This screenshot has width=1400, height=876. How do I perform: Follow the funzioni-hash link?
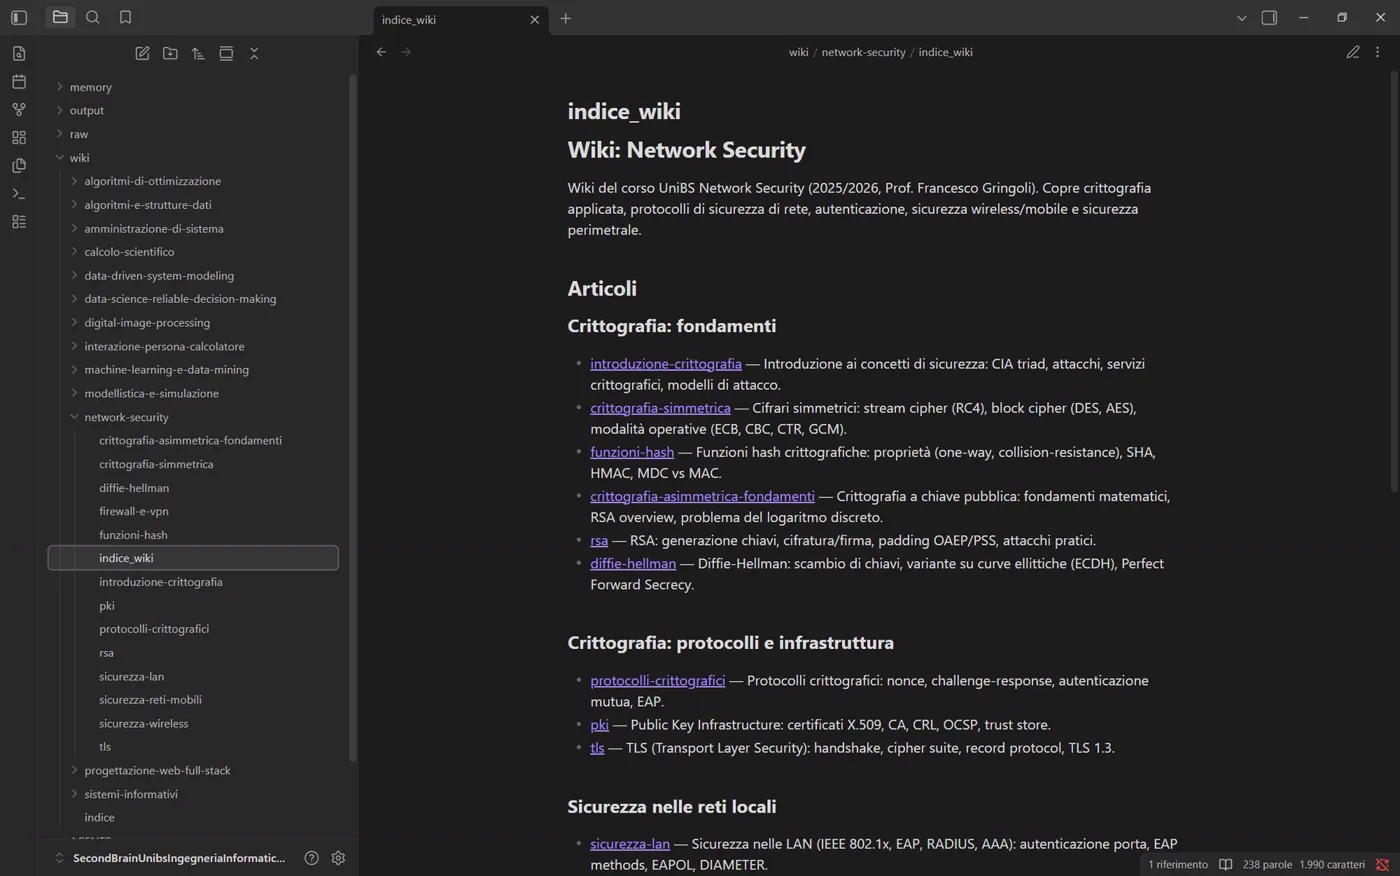click(632, 452)
